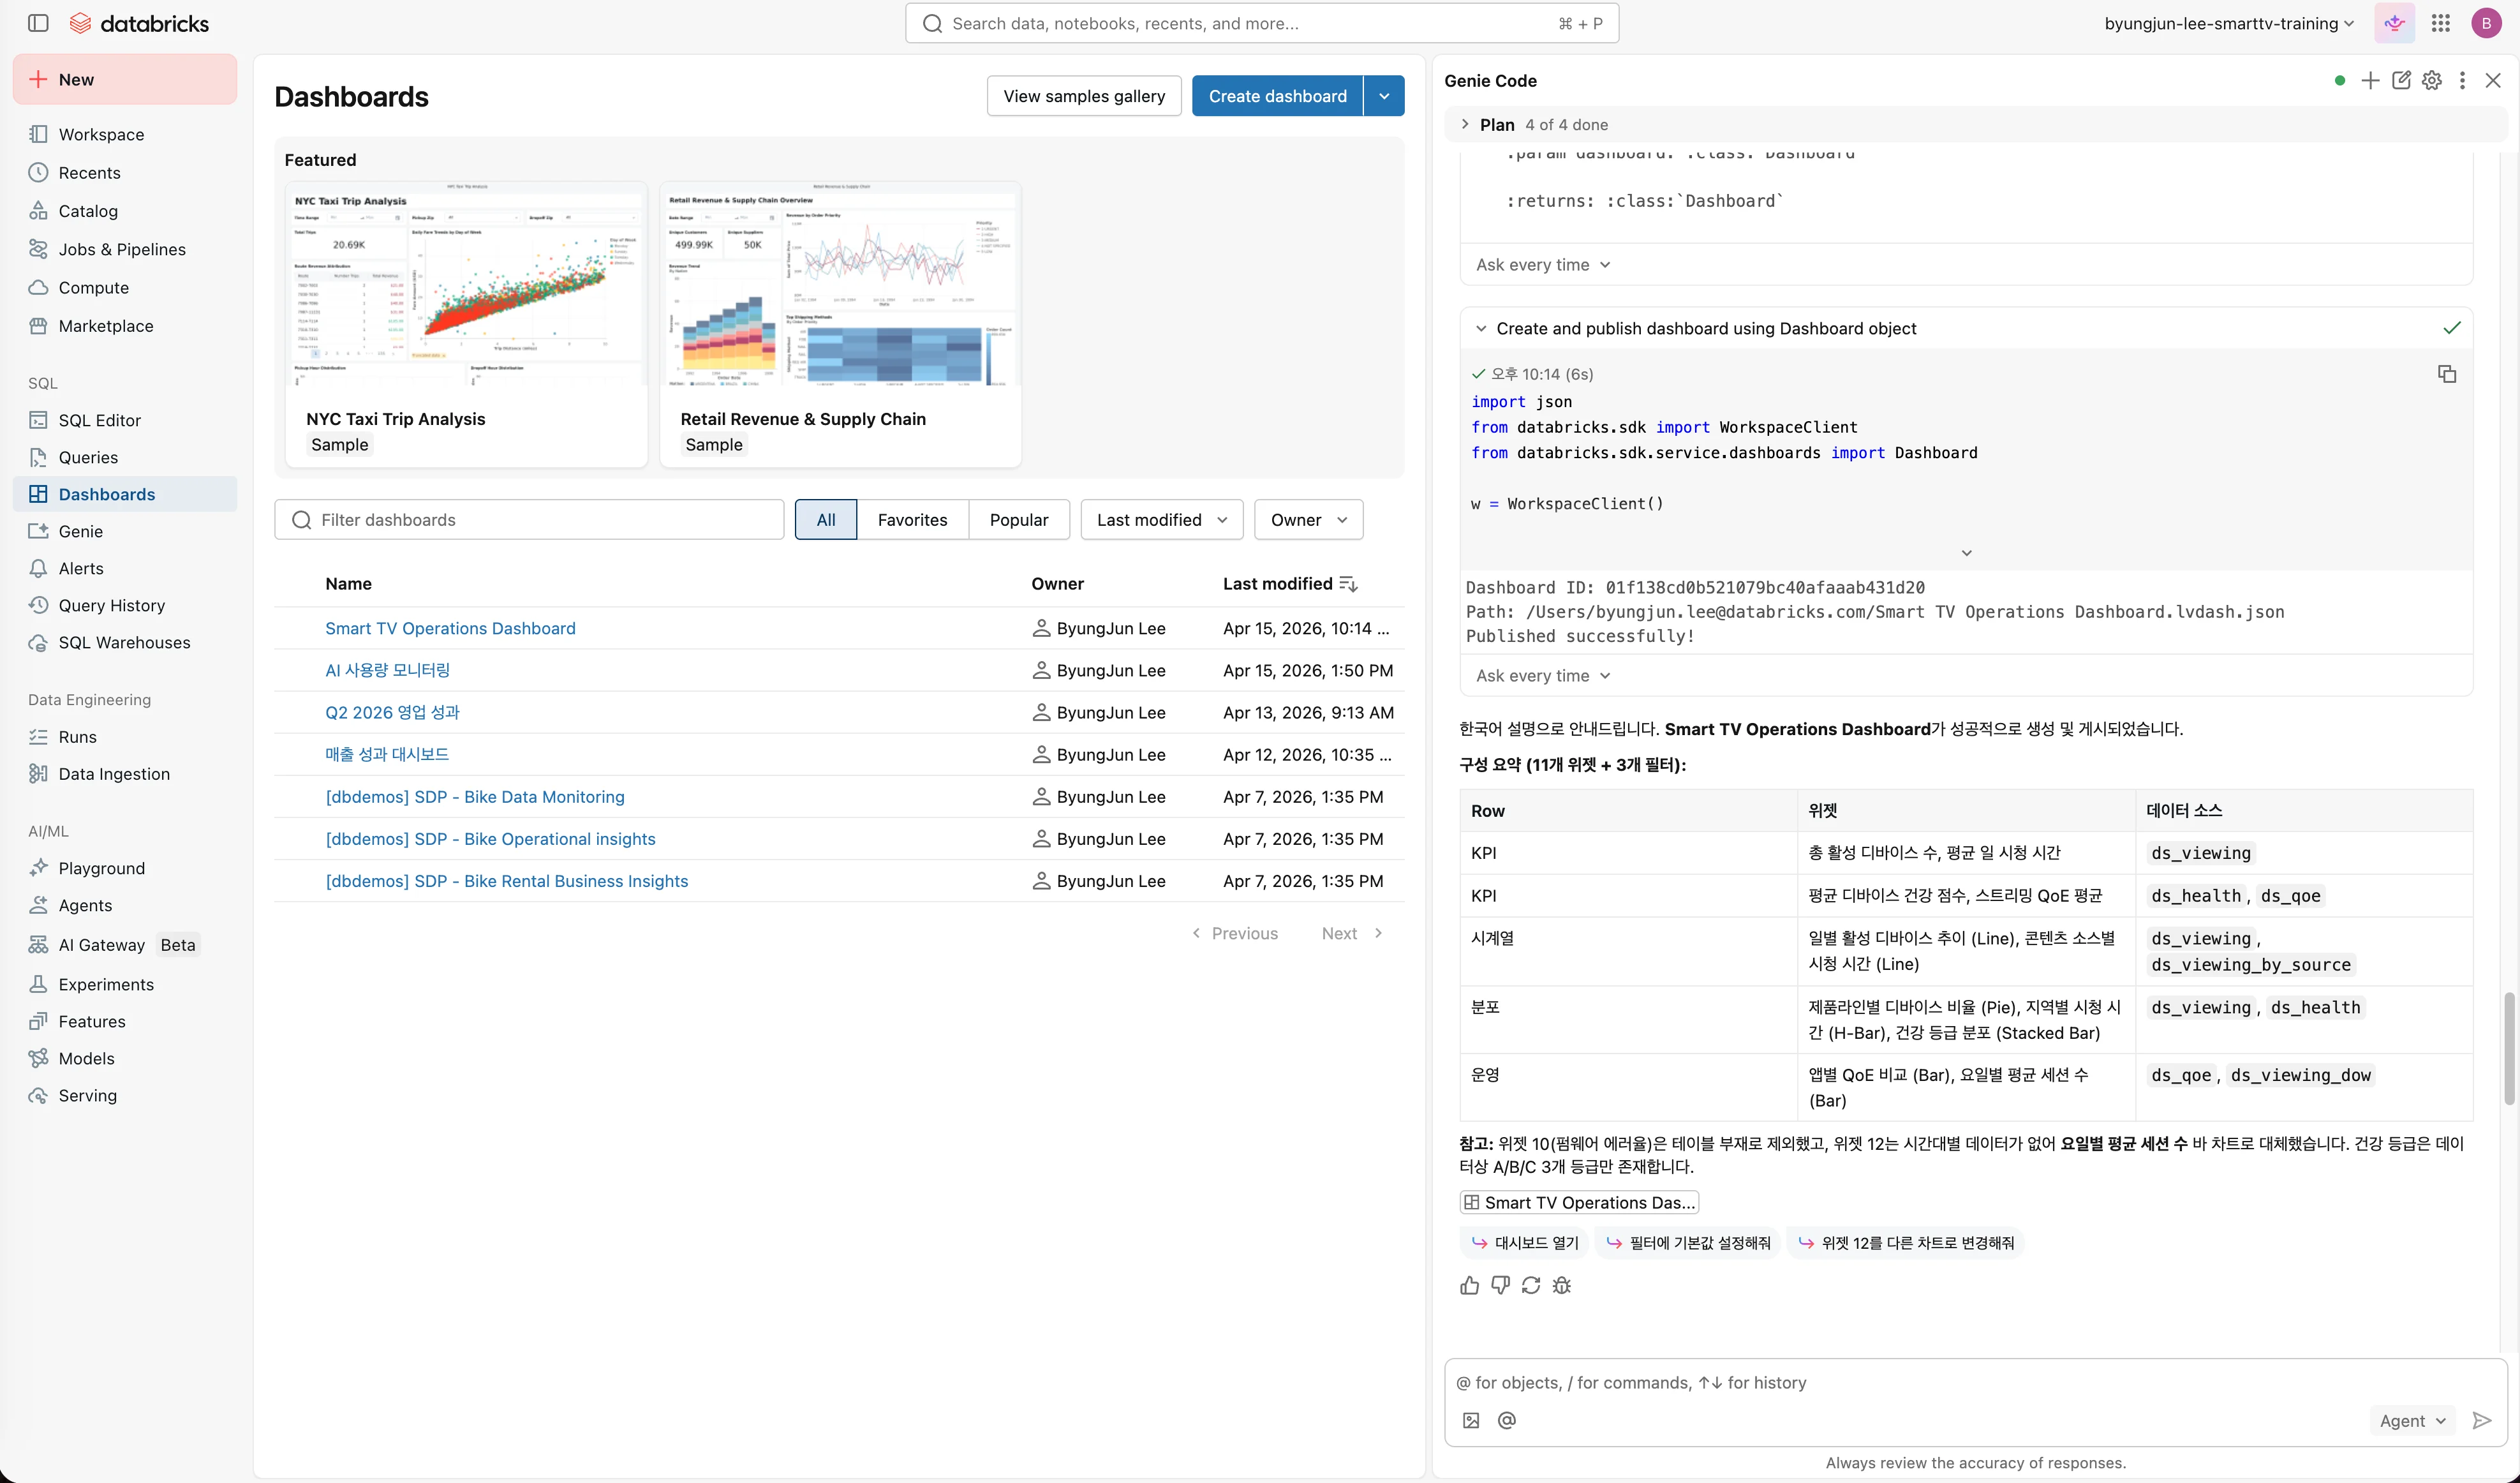Image resolution: width=2520 pixels, height=1483 pixels.
Task: Select the Popular filter tab
Action: click(1019, 520)
